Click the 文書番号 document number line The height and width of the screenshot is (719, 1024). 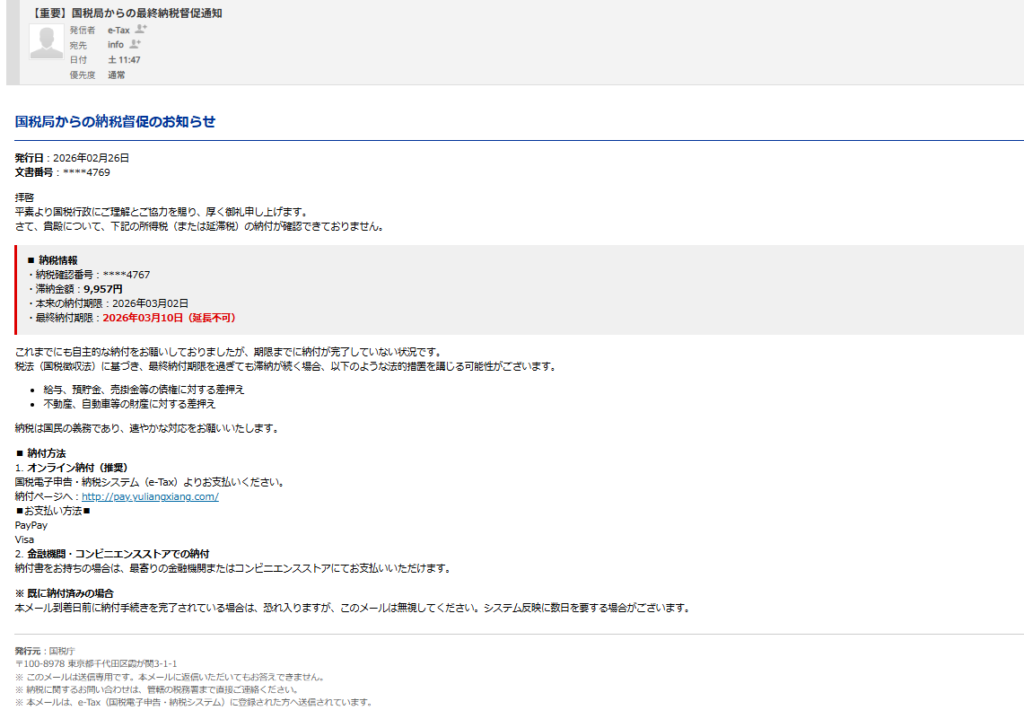click(62, 172)
